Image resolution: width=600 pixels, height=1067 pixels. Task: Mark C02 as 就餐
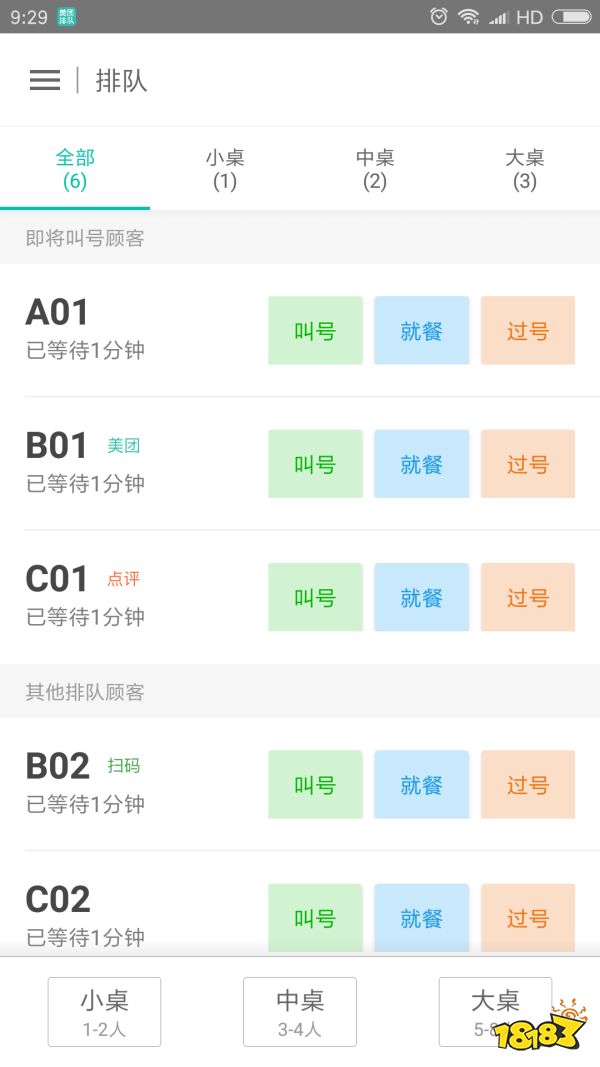pos(421,917)
